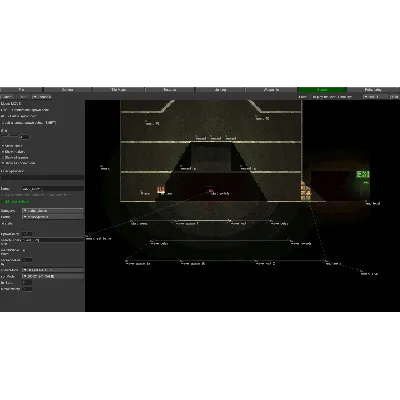
Task: Open the tab just left of the green tab
Action: [x=271, y=90]
